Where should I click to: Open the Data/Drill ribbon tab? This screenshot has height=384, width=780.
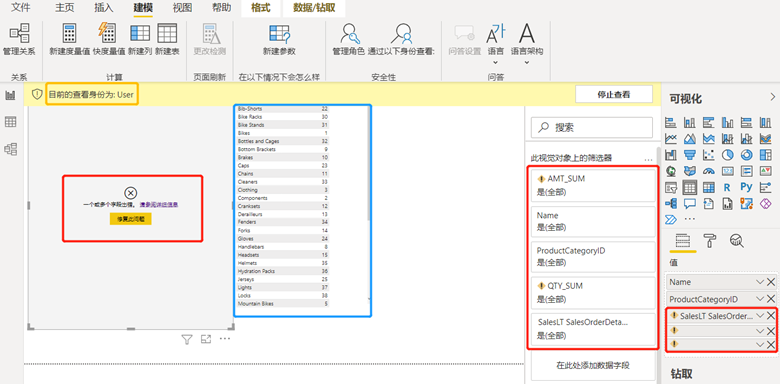point(314,7)
